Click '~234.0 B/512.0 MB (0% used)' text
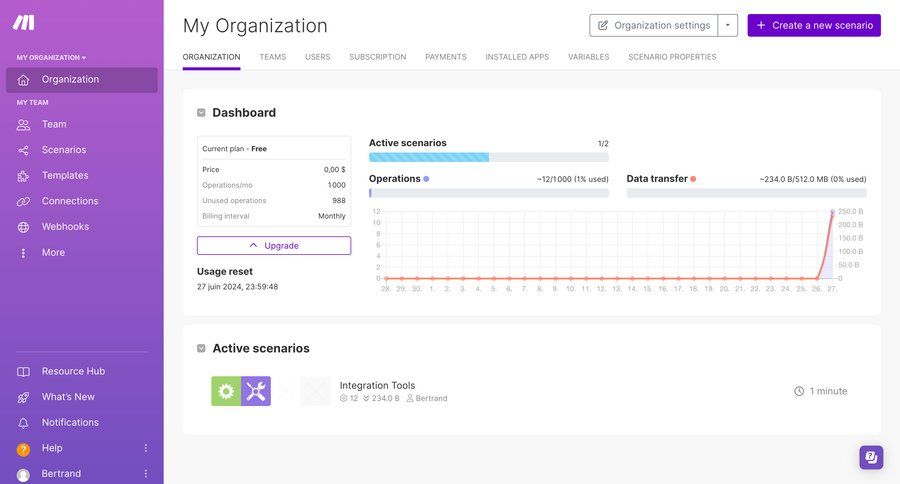 tap(813, 179)
